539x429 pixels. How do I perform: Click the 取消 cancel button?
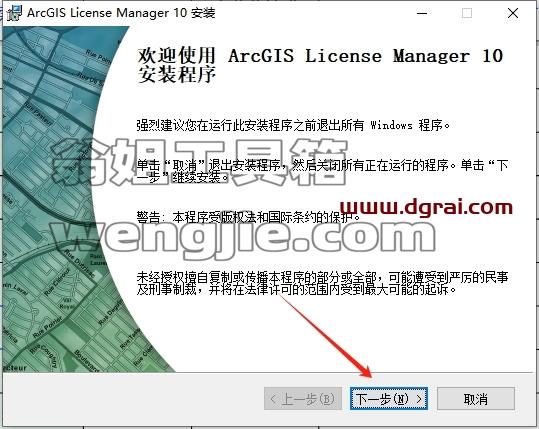476,399
